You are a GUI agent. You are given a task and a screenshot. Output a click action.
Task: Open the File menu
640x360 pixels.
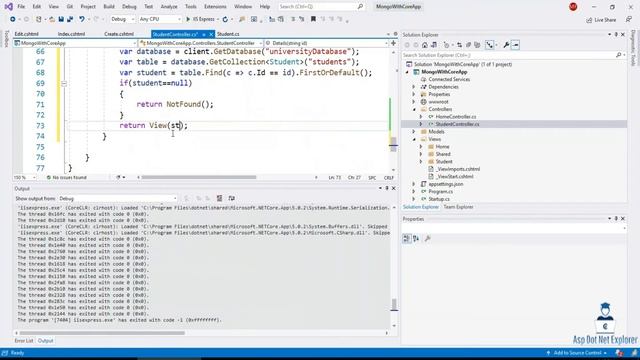[x=21, y=7]
